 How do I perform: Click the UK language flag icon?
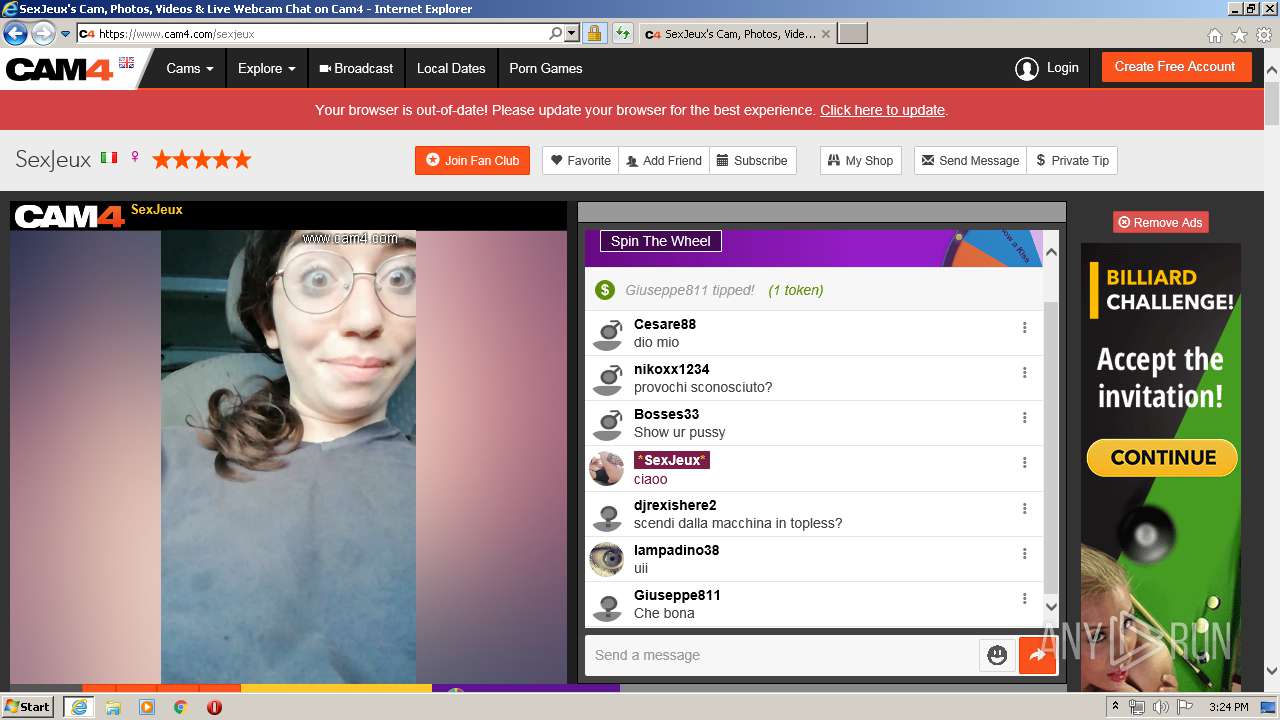pos(126,63)
